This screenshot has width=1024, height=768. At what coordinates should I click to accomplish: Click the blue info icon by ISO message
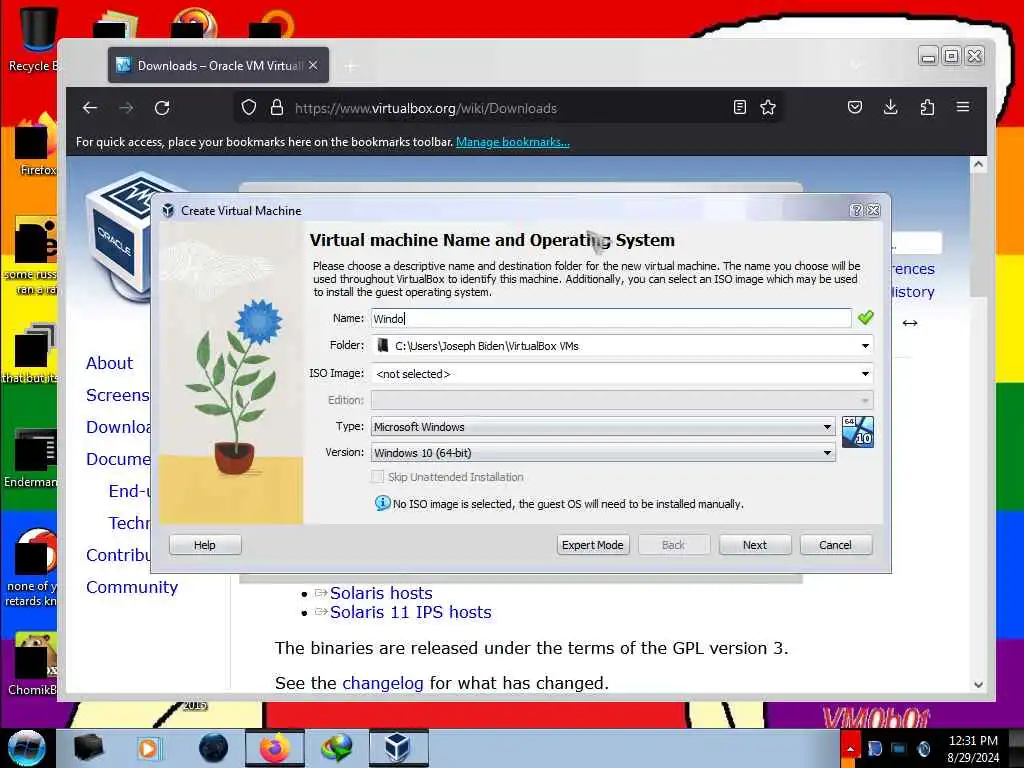point(382,504)
